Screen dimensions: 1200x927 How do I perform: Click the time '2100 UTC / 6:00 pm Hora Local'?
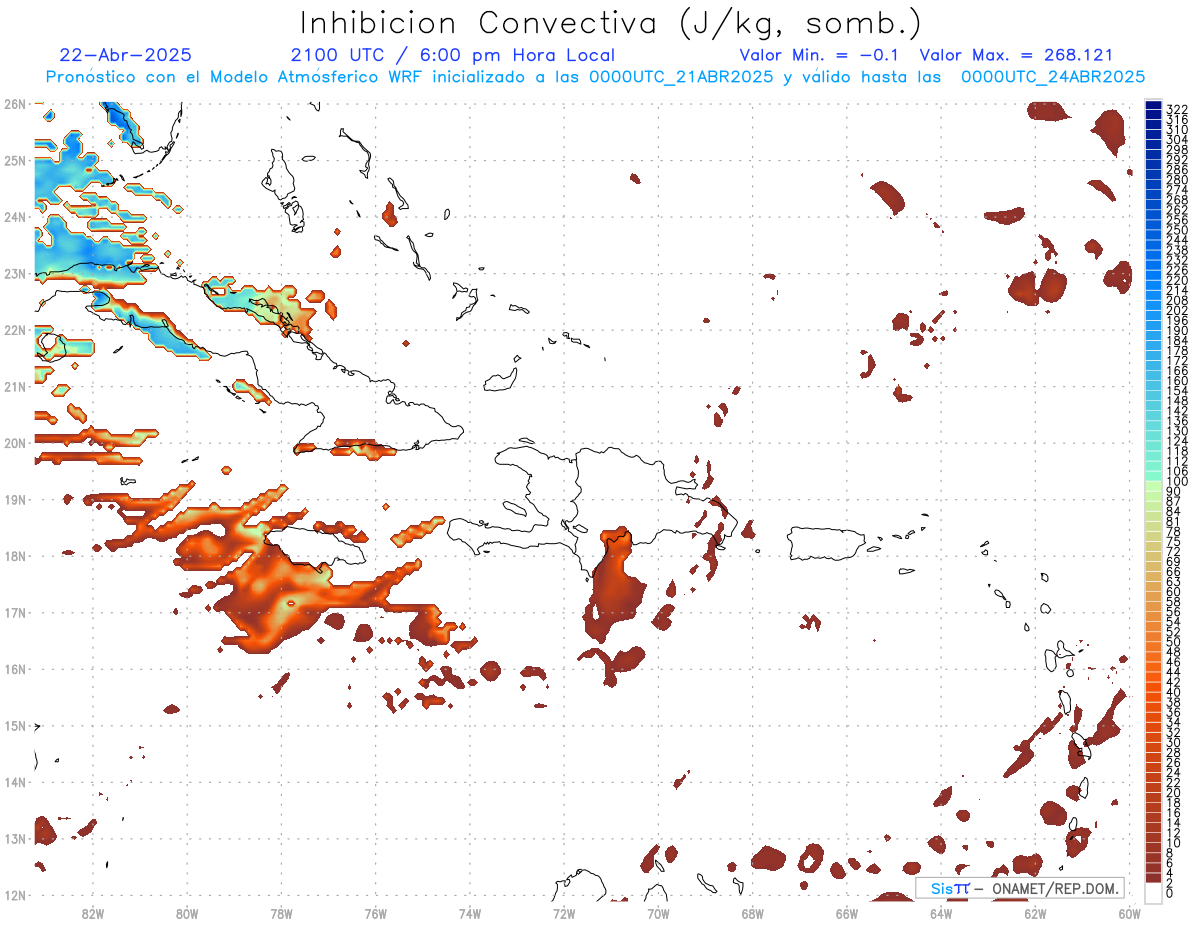pos(453,55)
